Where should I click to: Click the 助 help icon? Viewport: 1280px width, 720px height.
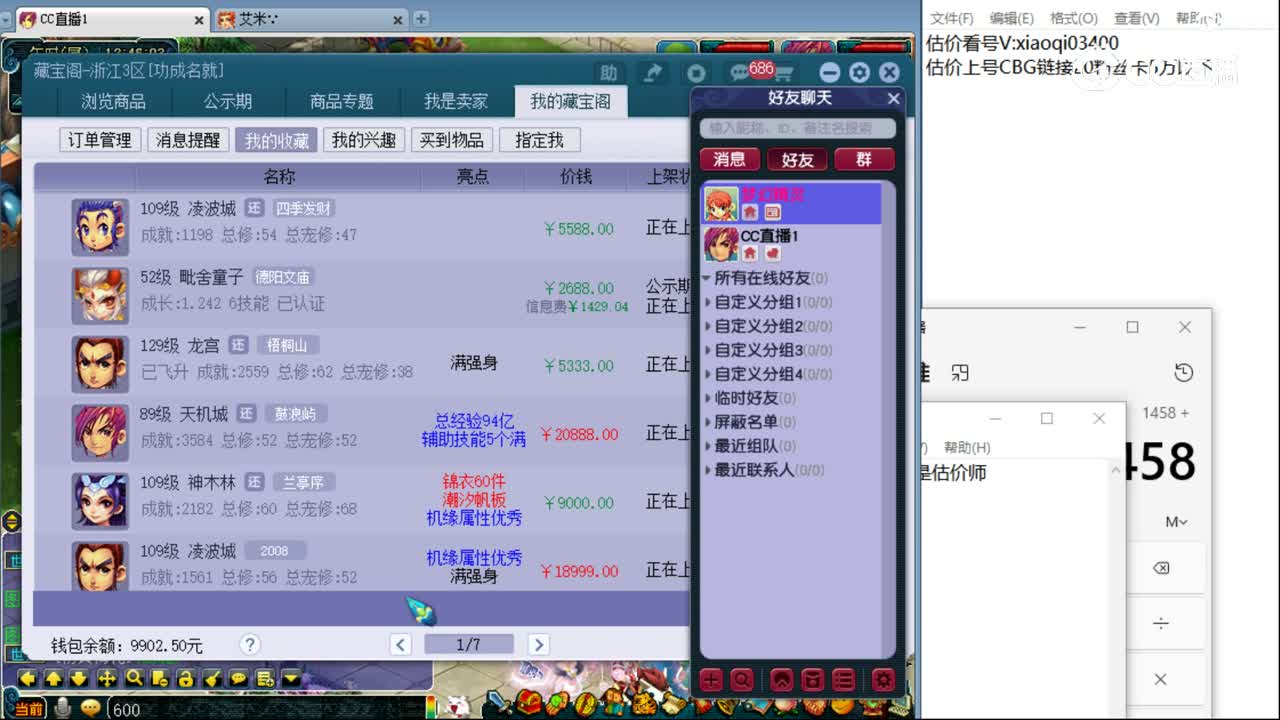coord(610,72)
